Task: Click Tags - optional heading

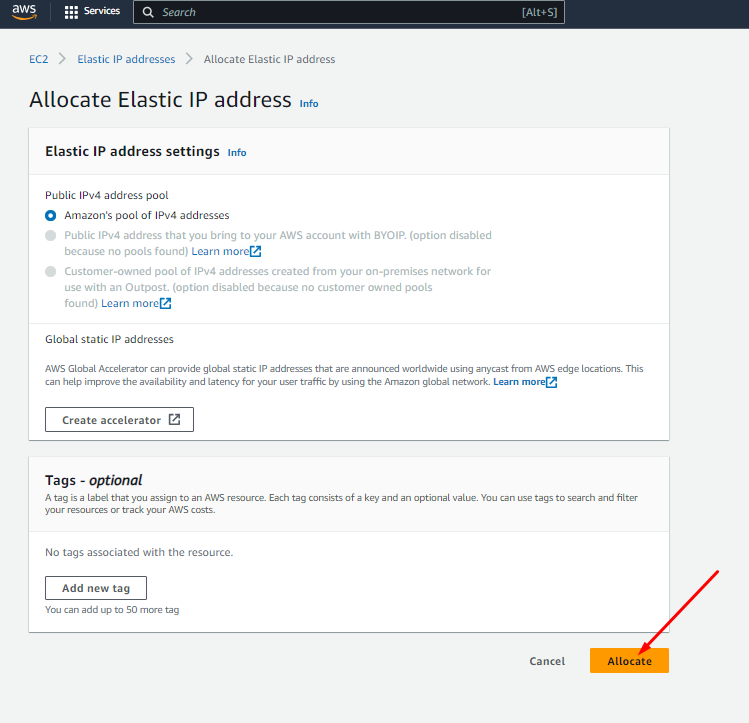Action: pyautogui.click(x=94, y=480)
